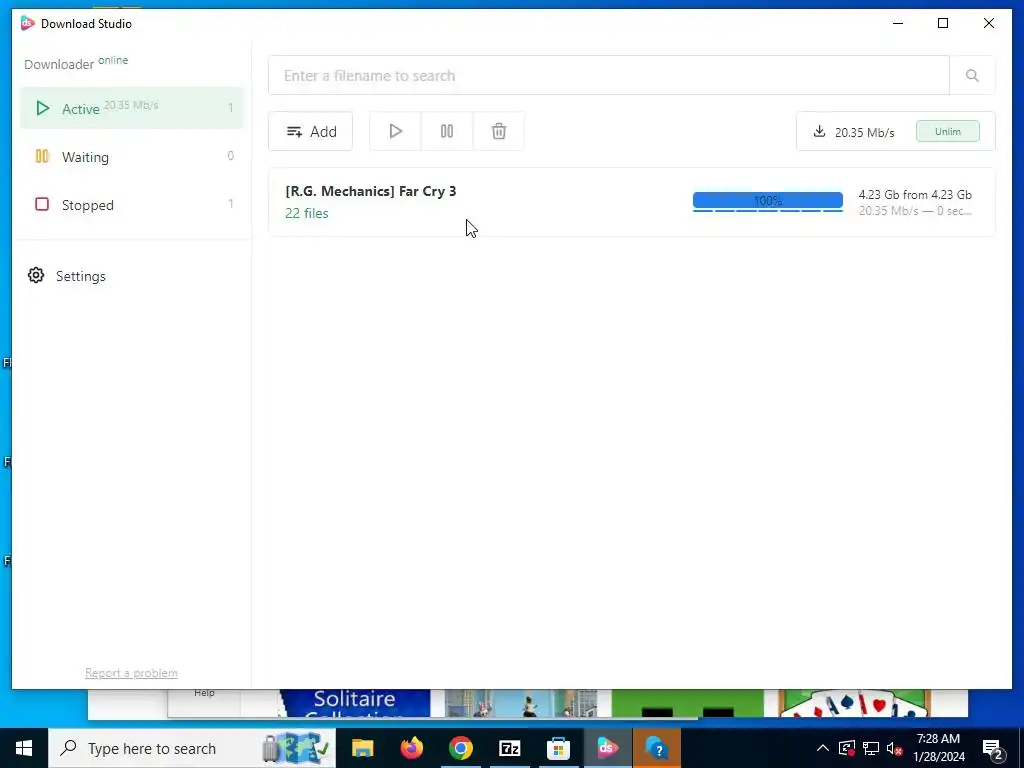
Task: Click the network tray icon
Action: tap(871, 748)
